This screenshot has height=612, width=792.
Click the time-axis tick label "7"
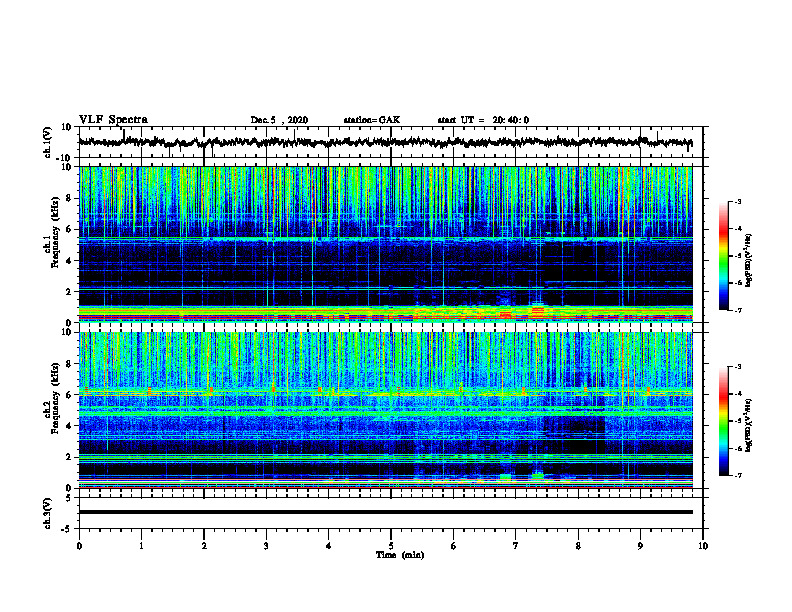[516, 546]
